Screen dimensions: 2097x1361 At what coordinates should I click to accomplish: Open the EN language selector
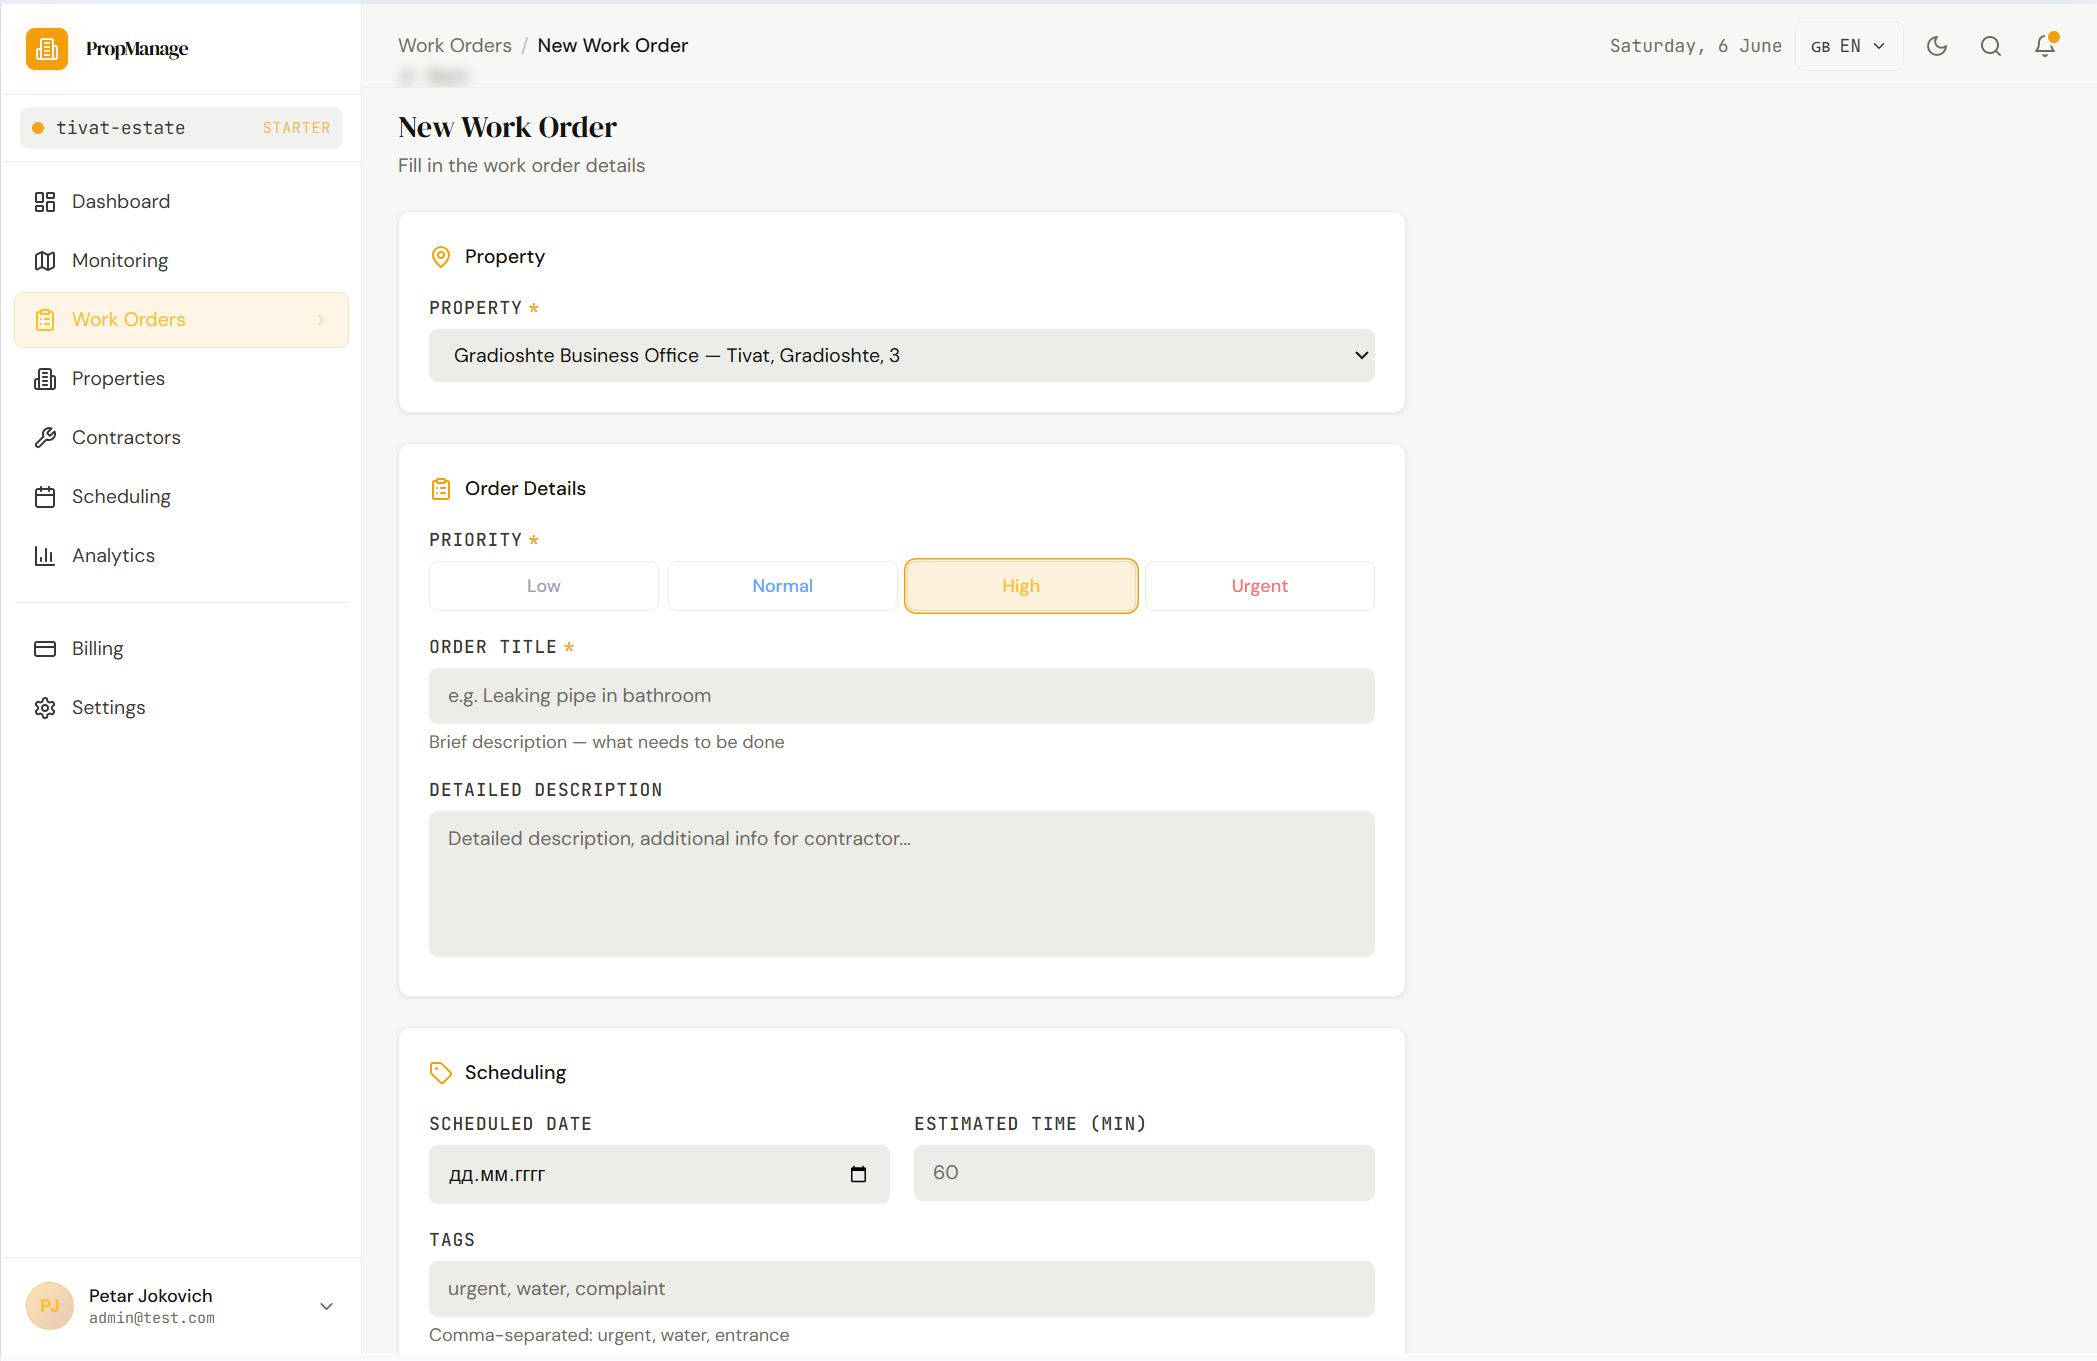(x=1849, y=46)
